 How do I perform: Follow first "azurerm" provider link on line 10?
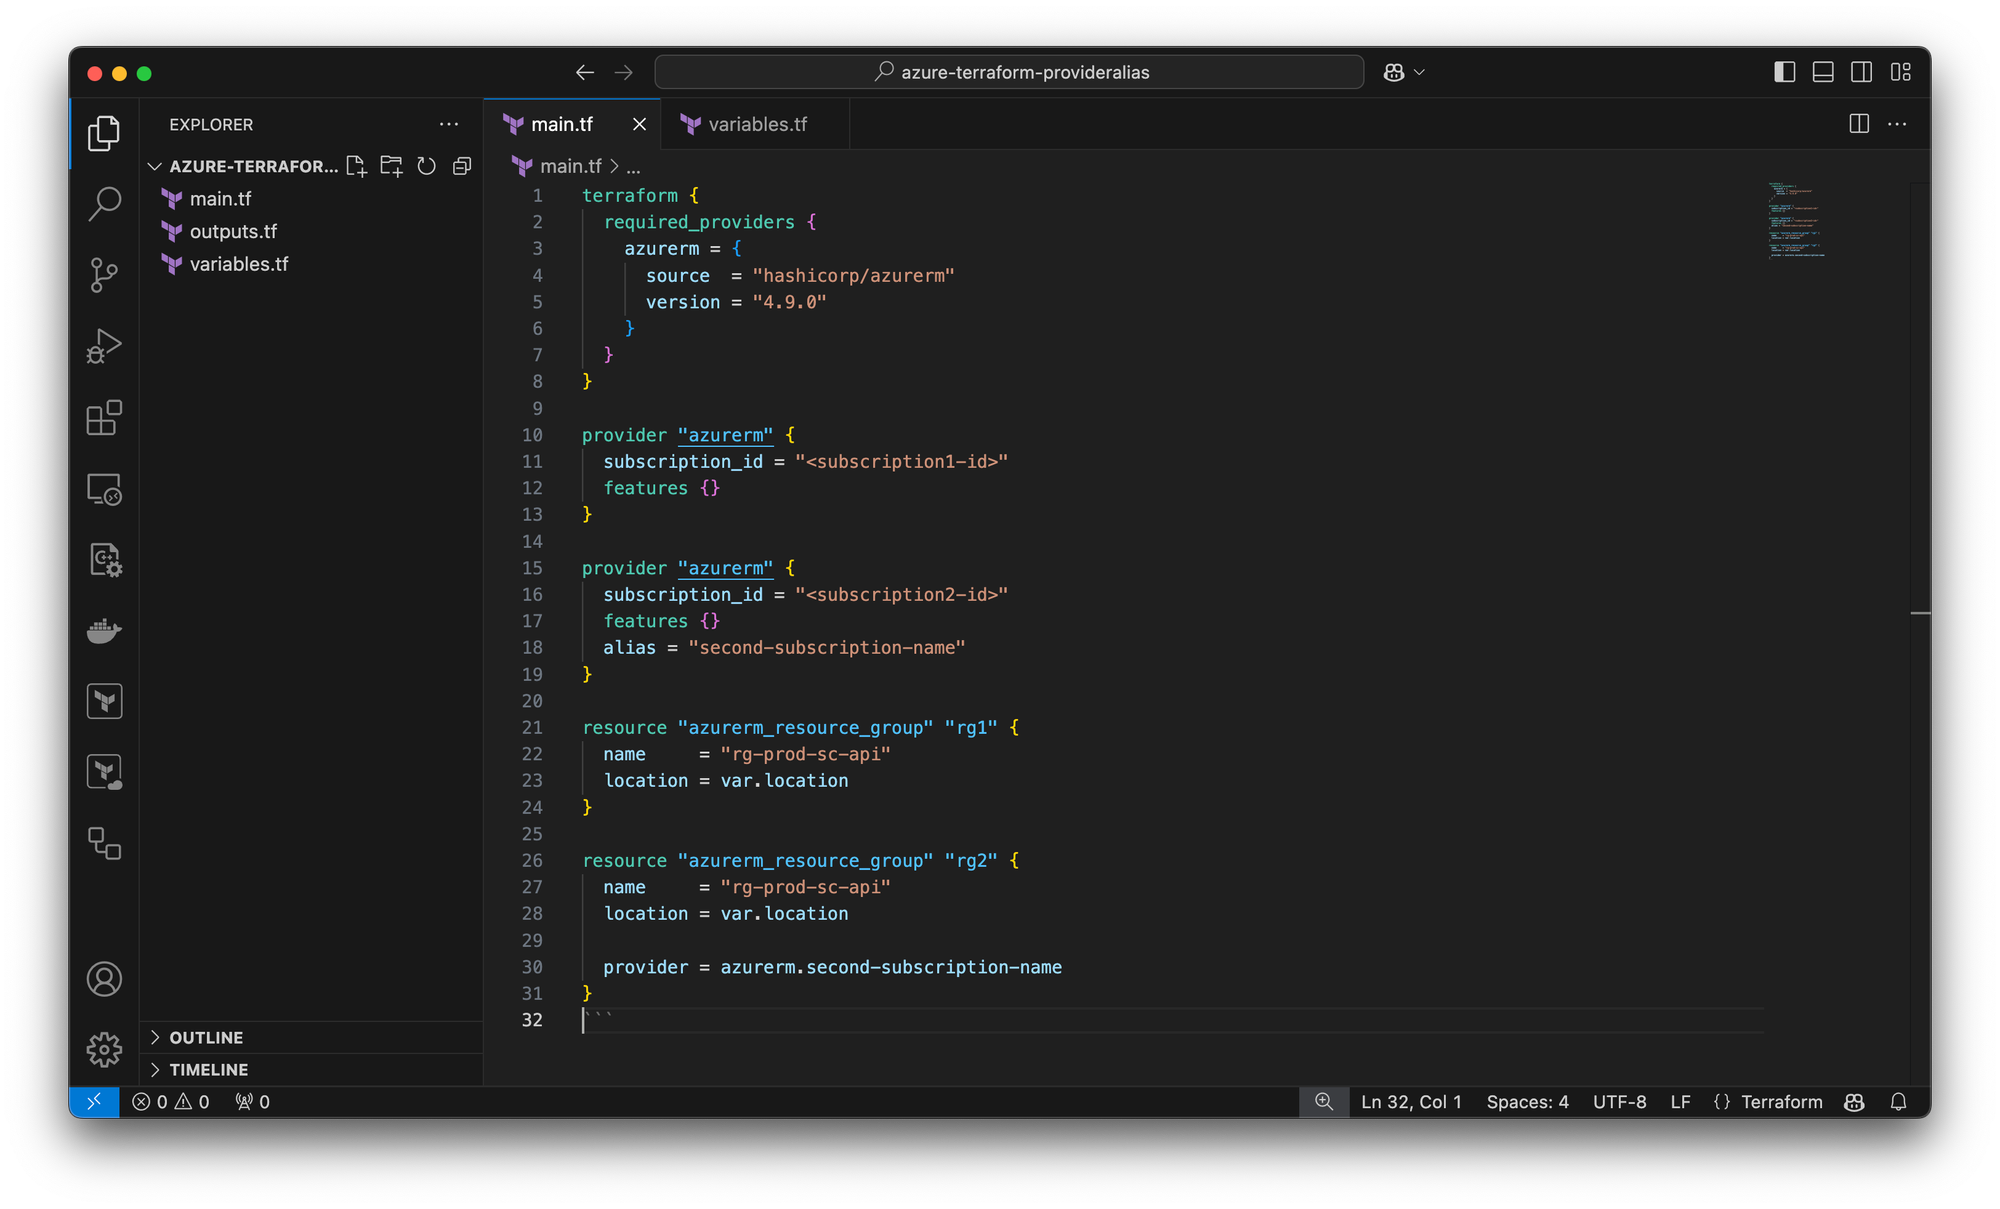pos(725,435)
